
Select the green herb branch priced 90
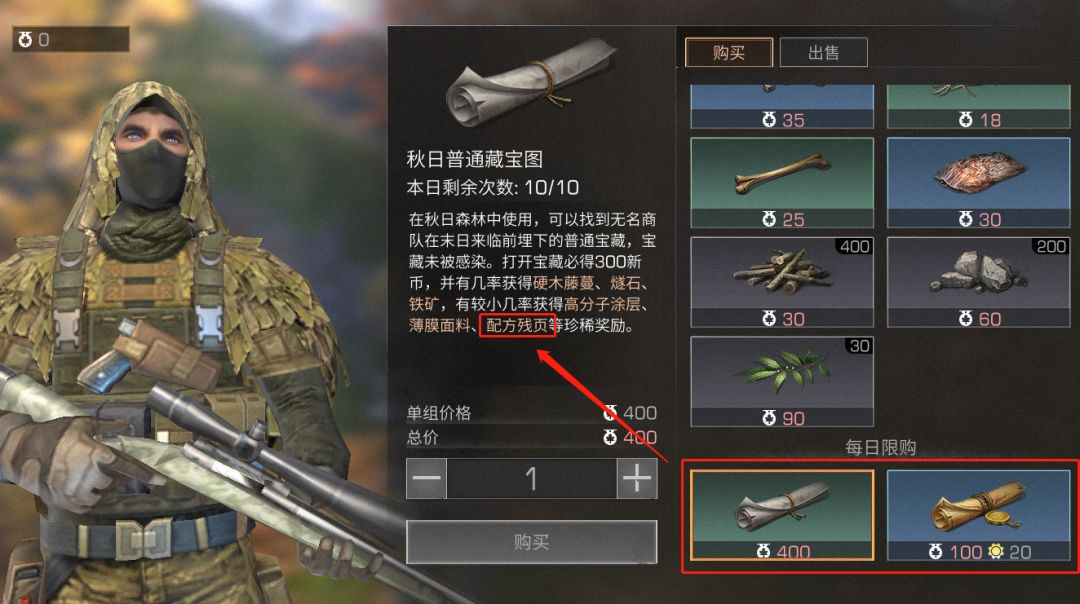click(782, 382)
